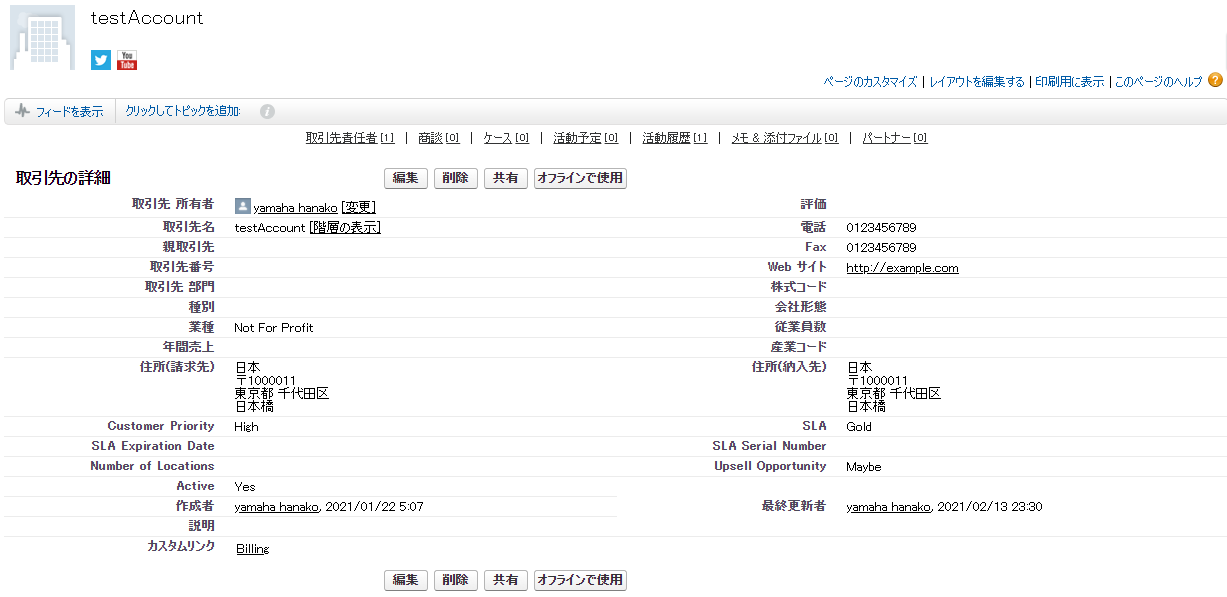This screenshot has height=597, width=1227.
Task: Click [階層の表示] hierarchy link
Action: 344,228
